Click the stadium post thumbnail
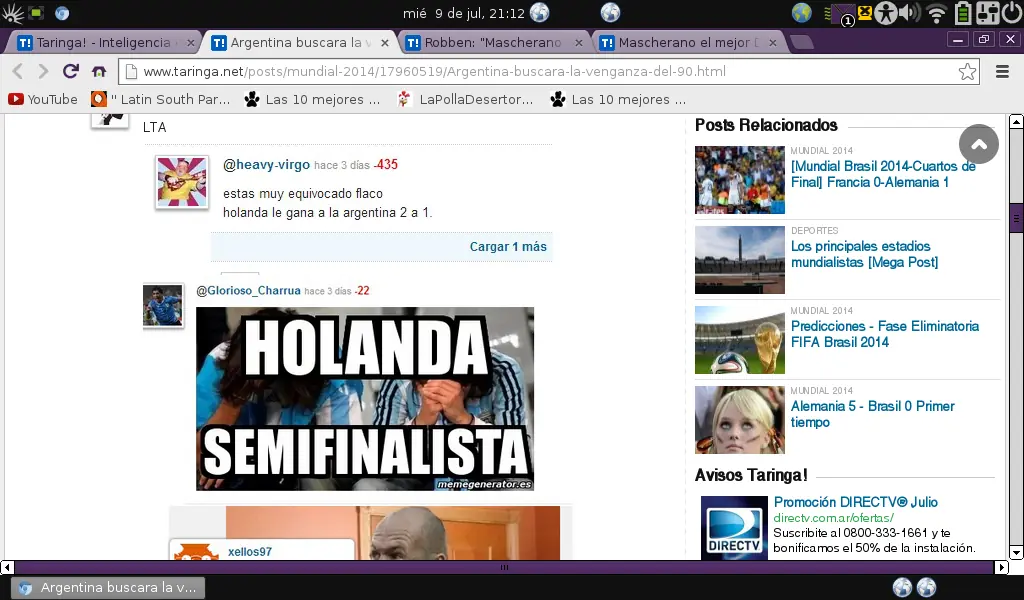The image size is (1024, 600). (739, 260)
